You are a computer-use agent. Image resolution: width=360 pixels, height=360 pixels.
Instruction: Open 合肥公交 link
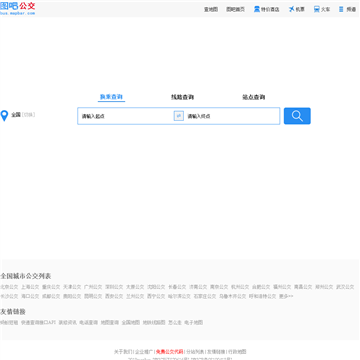[261, 287]
